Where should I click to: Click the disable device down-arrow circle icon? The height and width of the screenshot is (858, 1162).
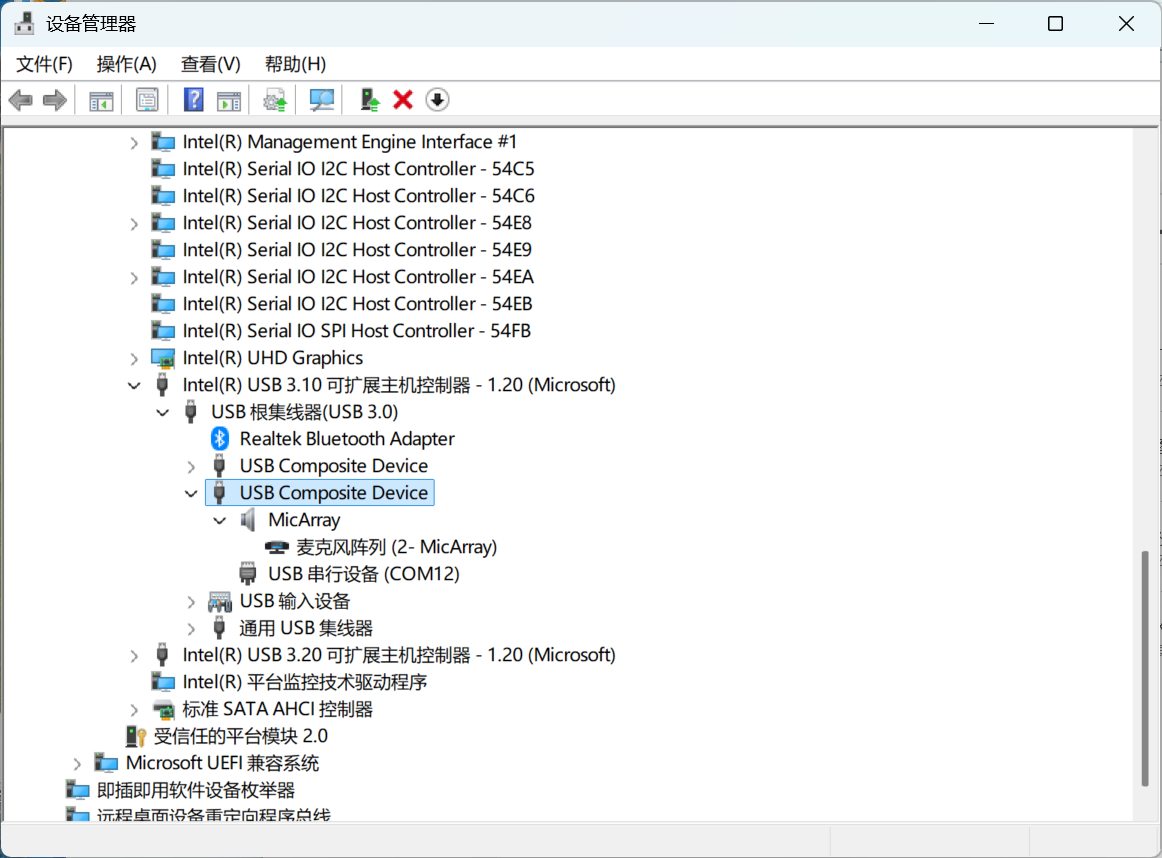(437, 100)
